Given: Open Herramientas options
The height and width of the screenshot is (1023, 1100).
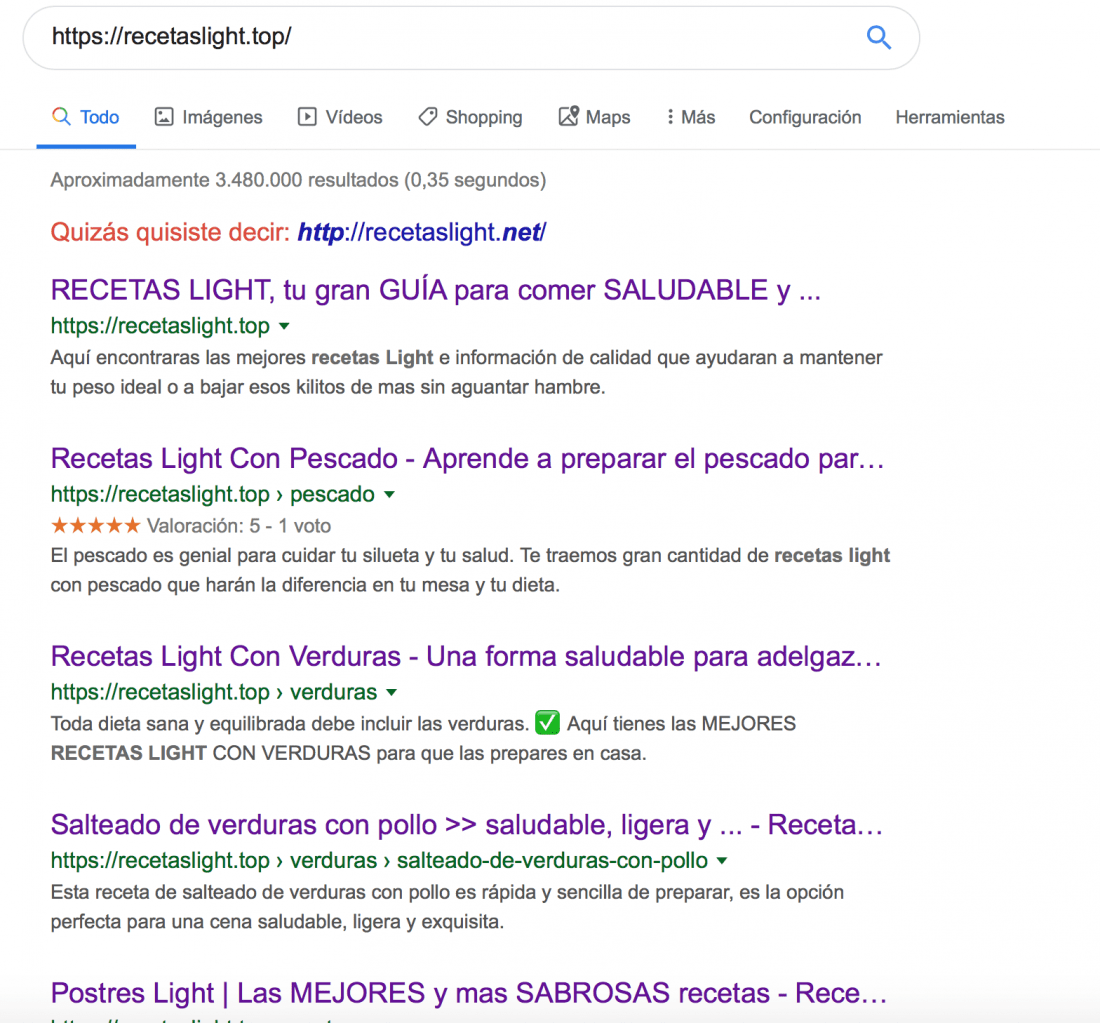Looking at the screenshot, I should (950, 117).
